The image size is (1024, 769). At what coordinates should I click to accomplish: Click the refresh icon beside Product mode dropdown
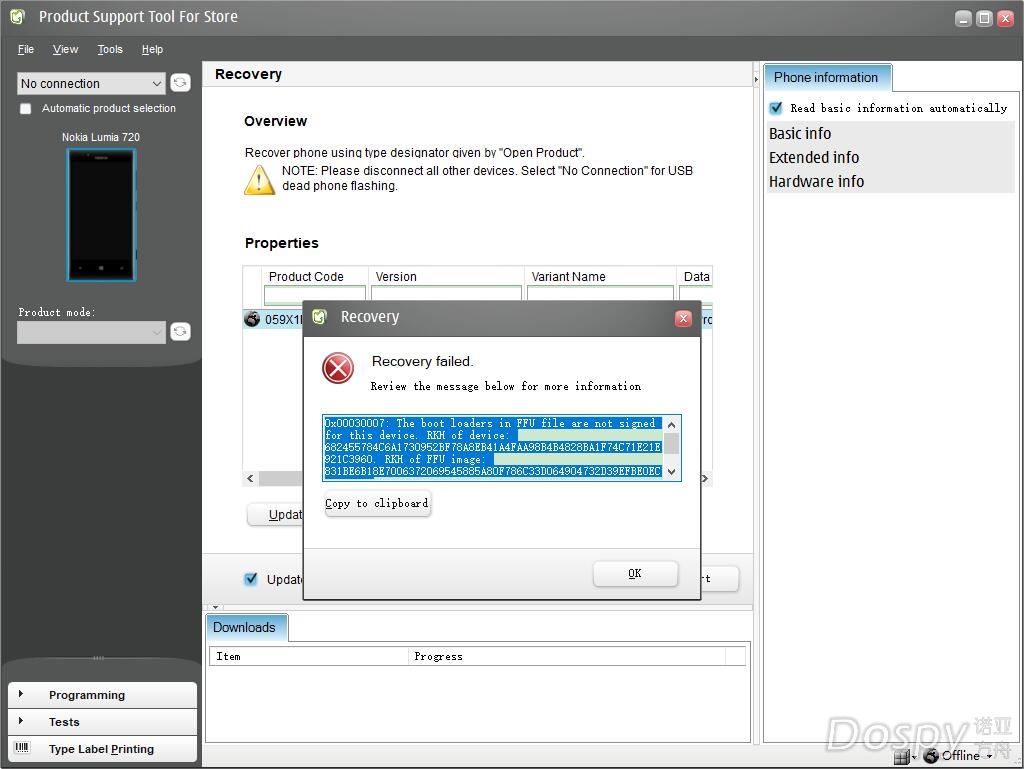click(180, 332)
